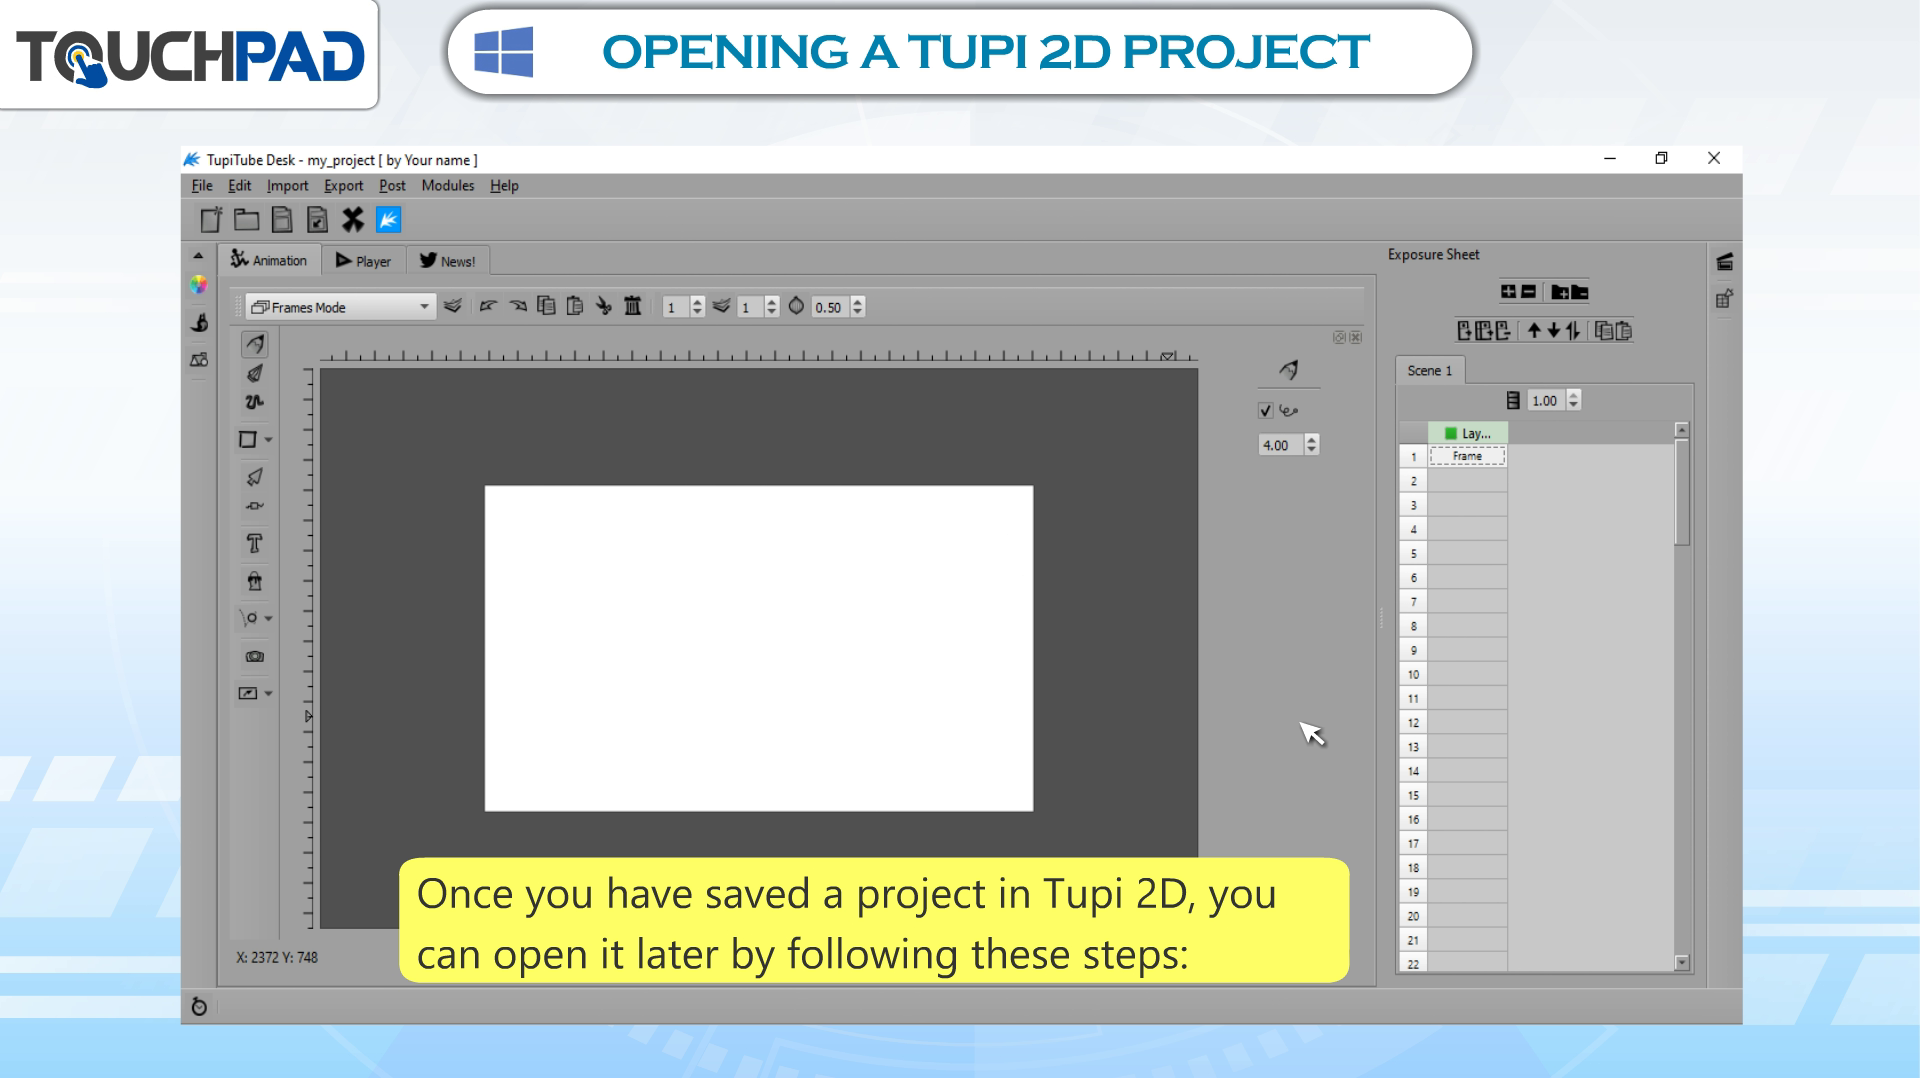Click the Copy icon in the canvas toolbar
This screenshot has height=1078, width=1920.
click(x=546, y=306)
